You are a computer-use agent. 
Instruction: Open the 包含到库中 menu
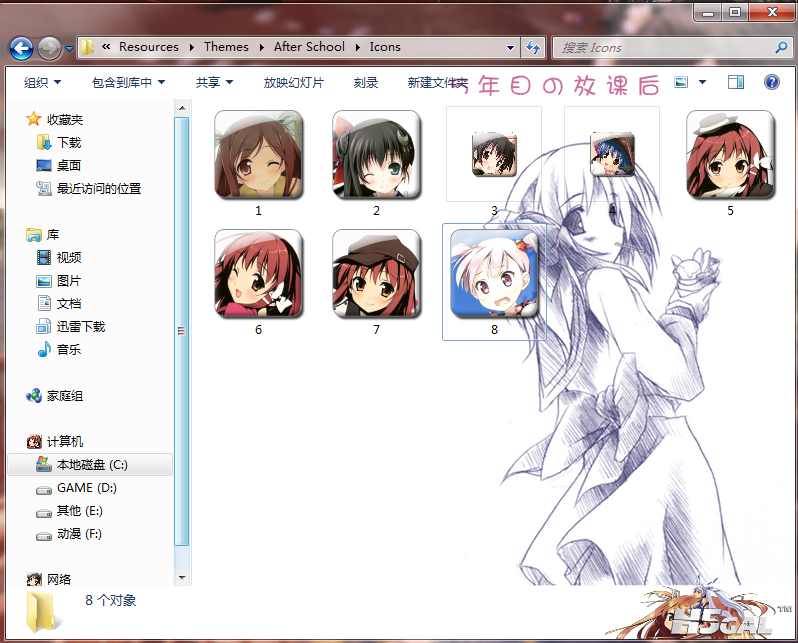pyautogui.click(x=128, y=82)
